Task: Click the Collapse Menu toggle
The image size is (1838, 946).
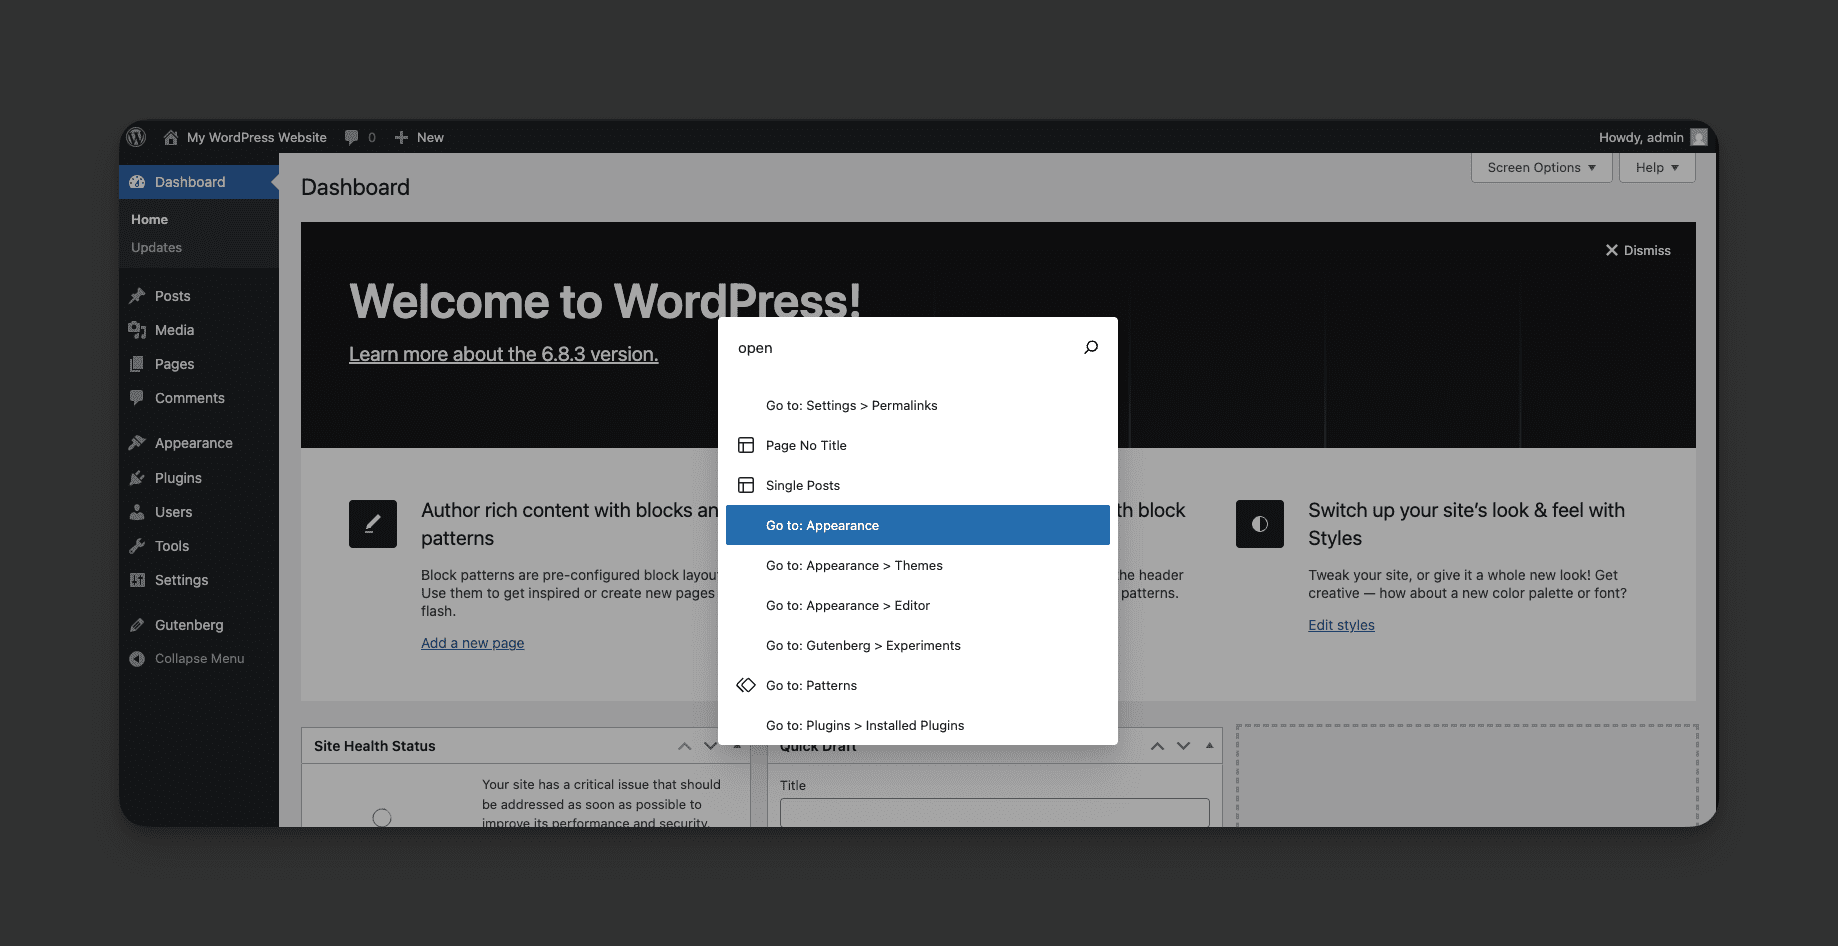Action: [x=199, y=659]
